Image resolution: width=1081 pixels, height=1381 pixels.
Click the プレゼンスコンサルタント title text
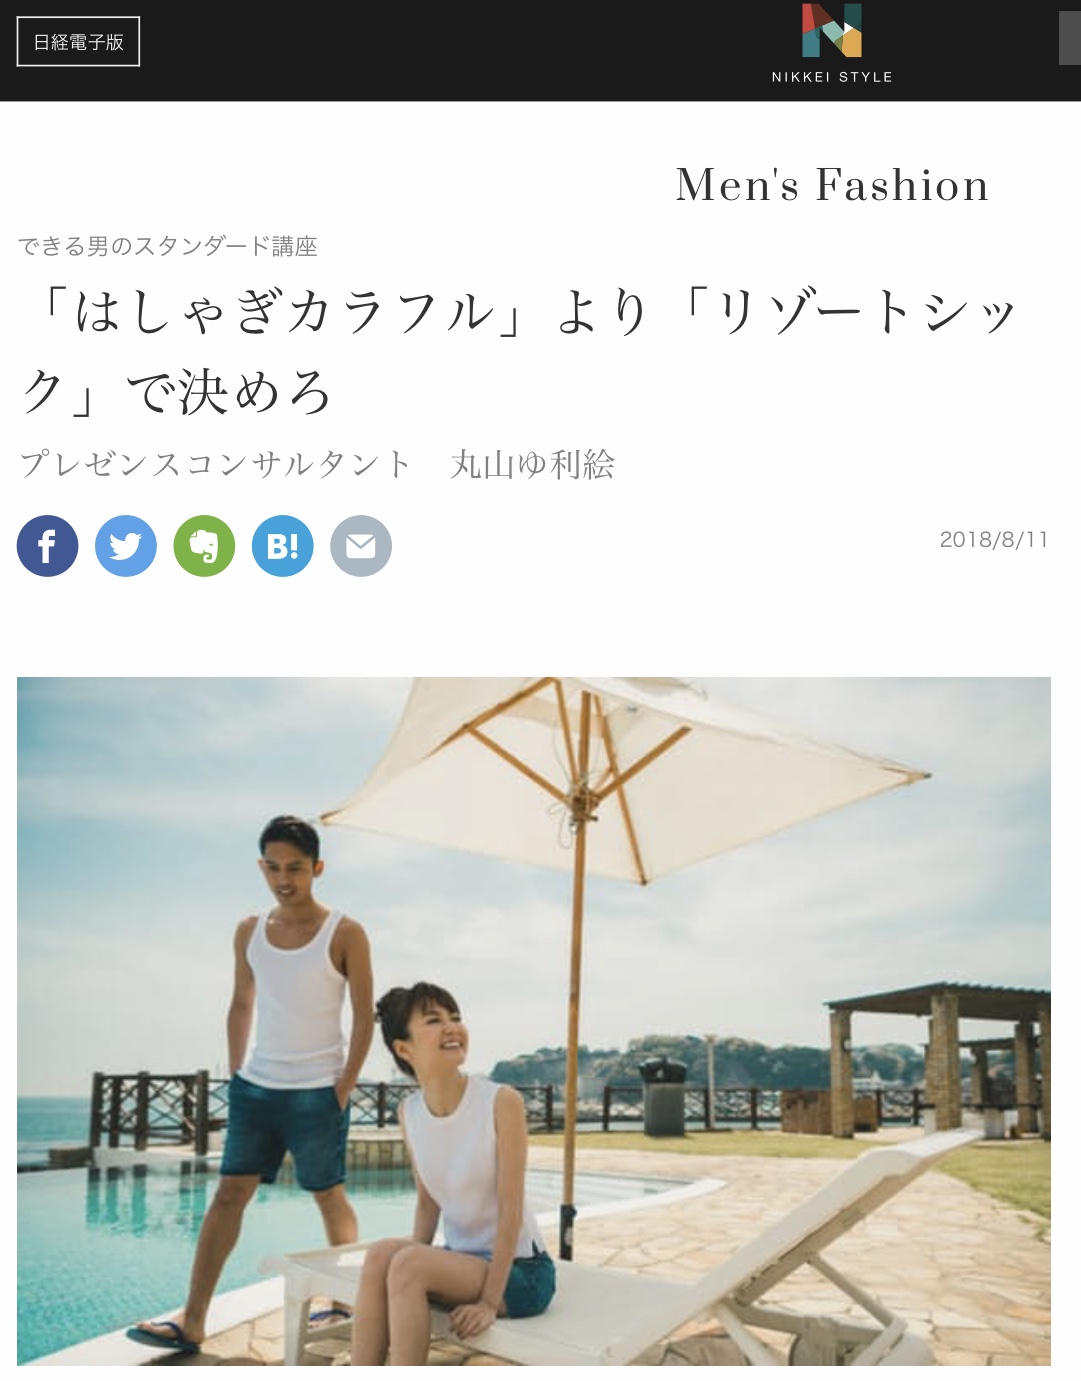click(215, 465)
